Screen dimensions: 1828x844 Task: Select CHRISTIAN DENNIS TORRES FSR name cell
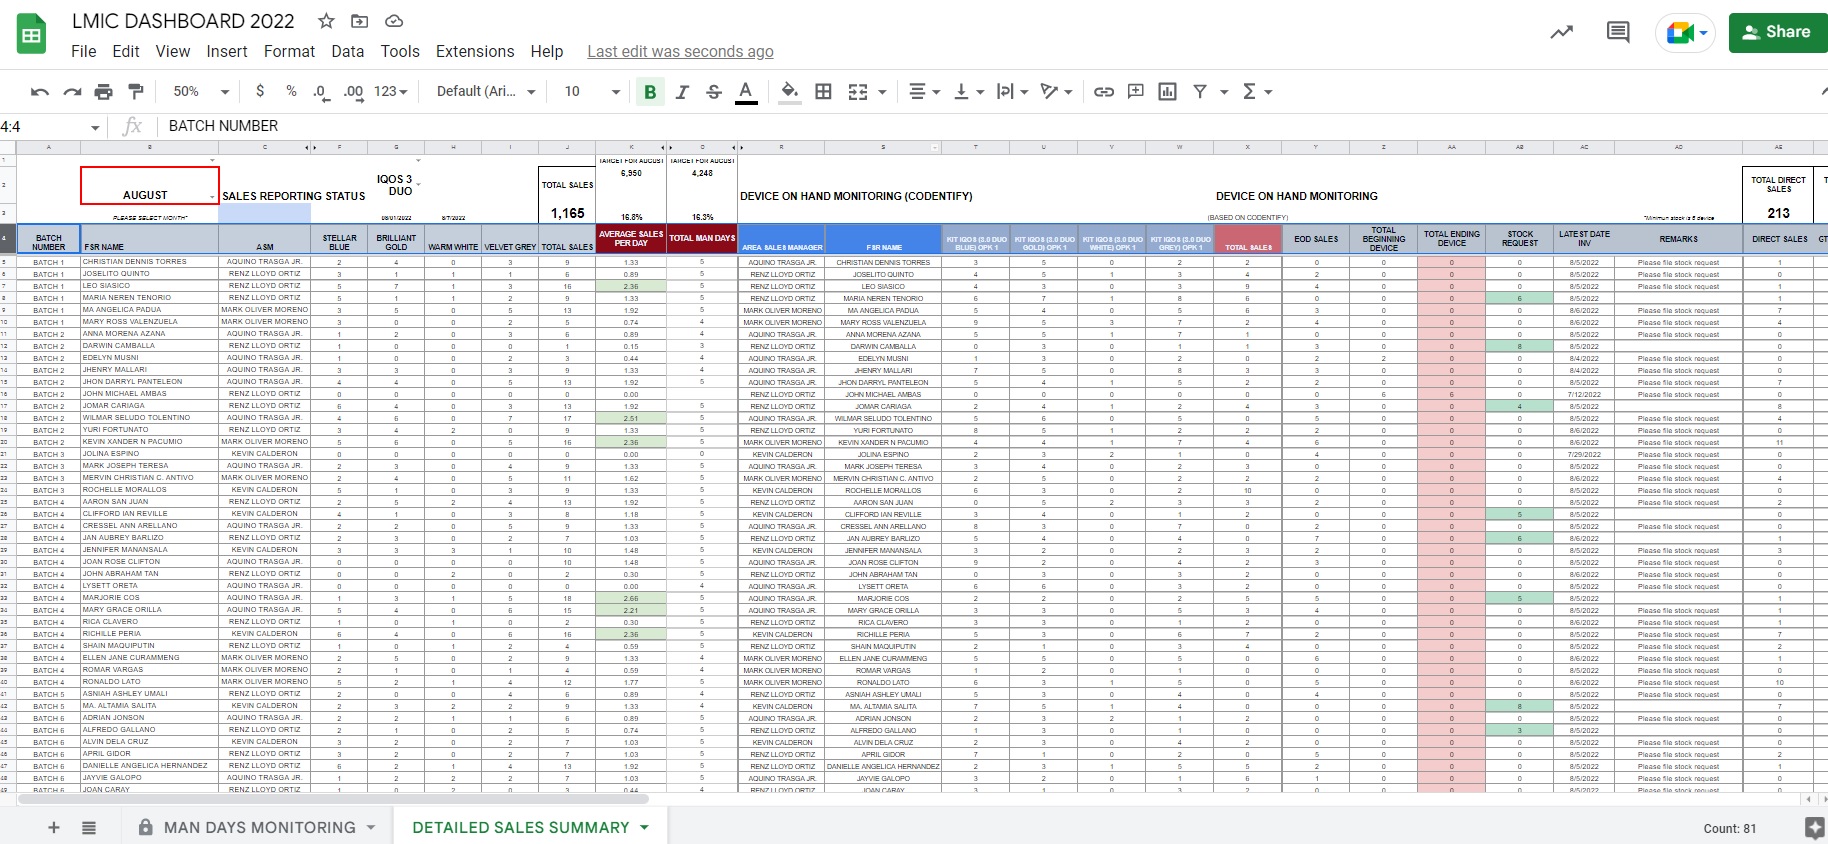click(149, 262)
